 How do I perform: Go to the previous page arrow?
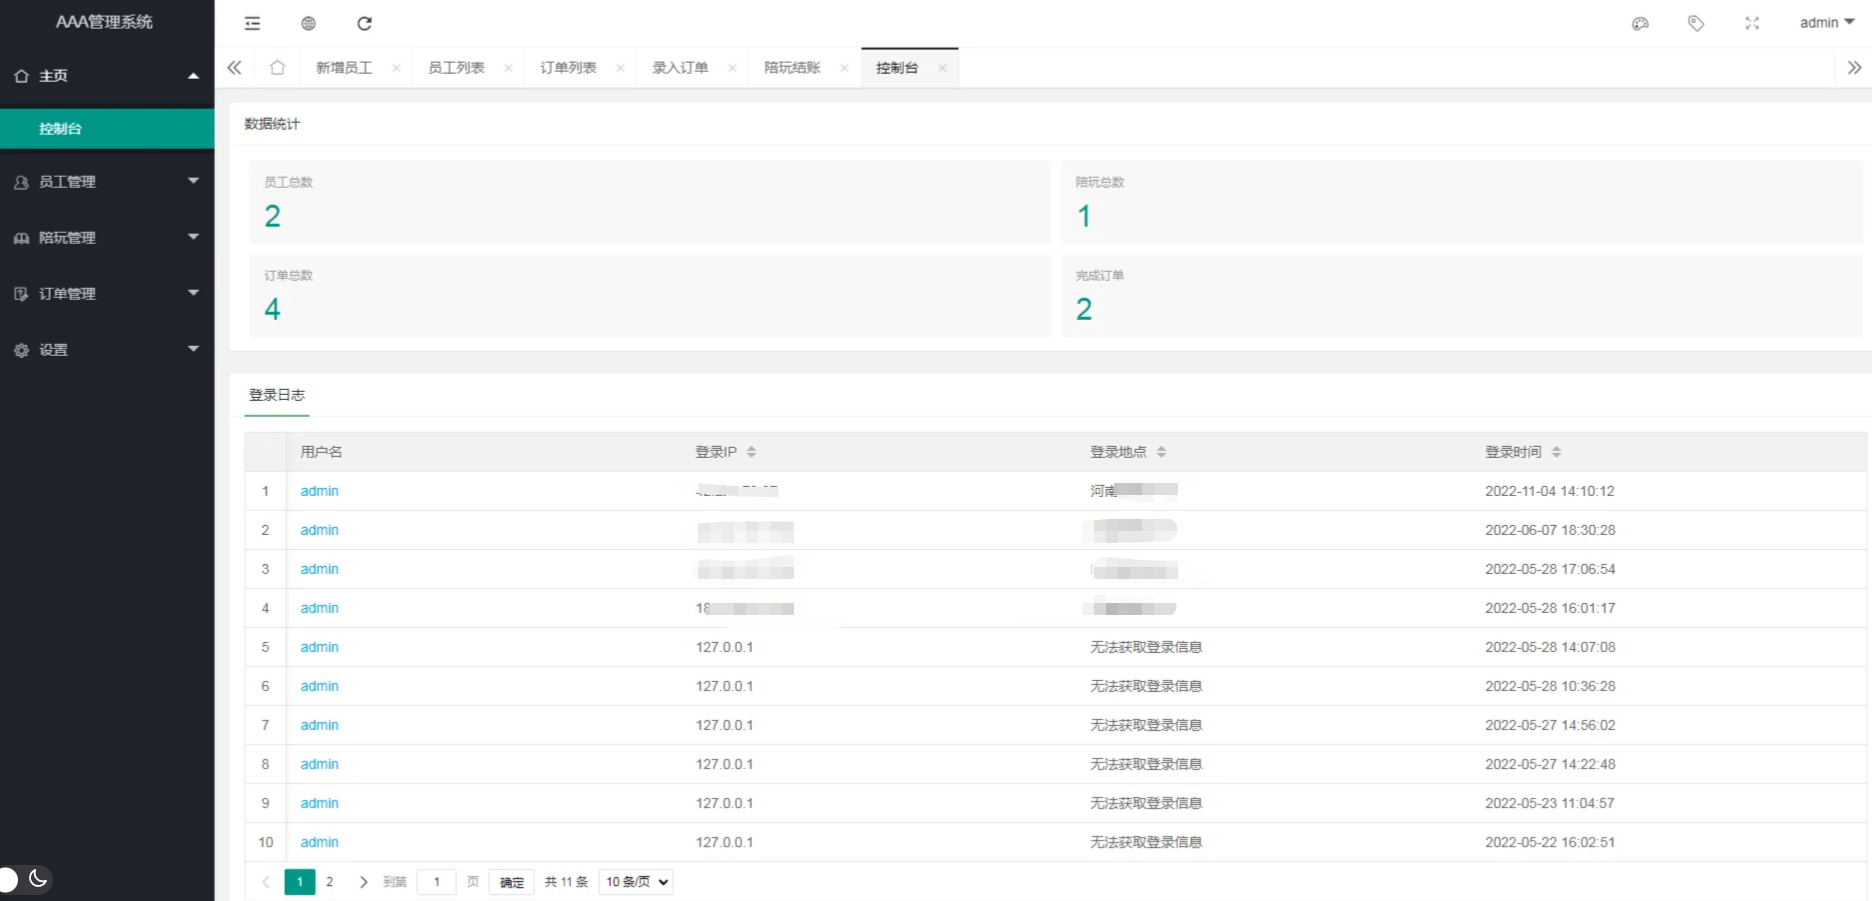[266, 882]
